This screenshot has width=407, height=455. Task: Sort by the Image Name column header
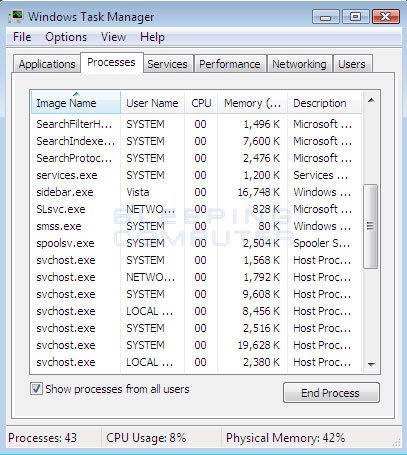76,103
